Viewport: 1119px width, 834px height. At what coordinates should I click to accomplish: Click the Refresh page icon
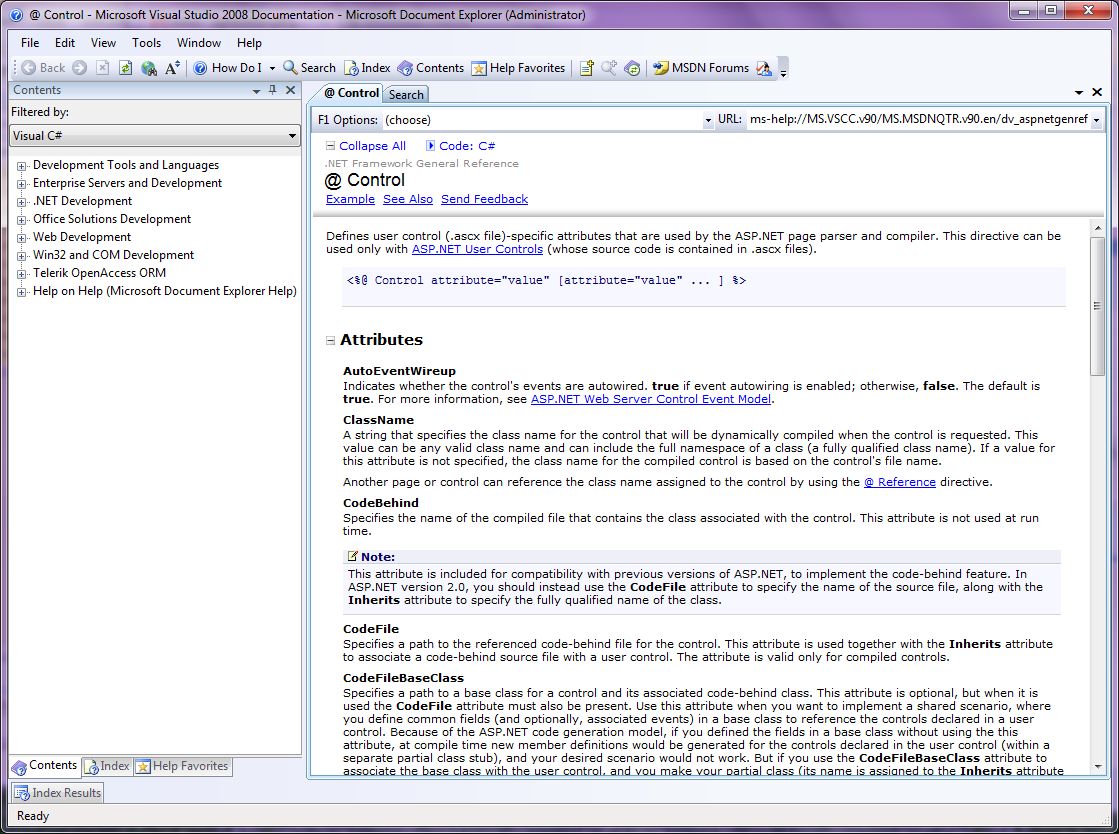click(126, 68)
